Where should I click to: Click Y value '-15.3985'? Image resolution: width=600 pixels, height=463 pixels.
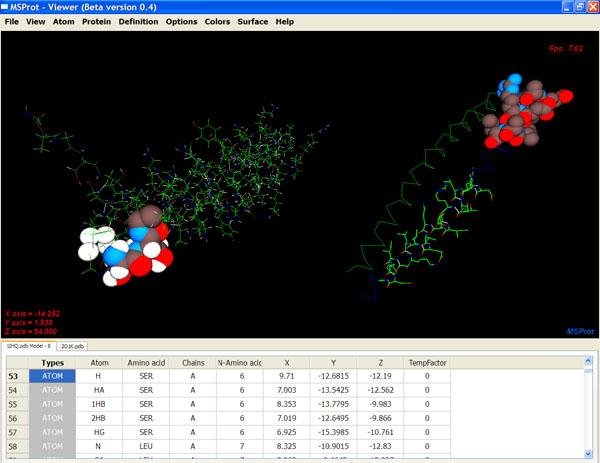pyautogui.click(x=333, y=432)
